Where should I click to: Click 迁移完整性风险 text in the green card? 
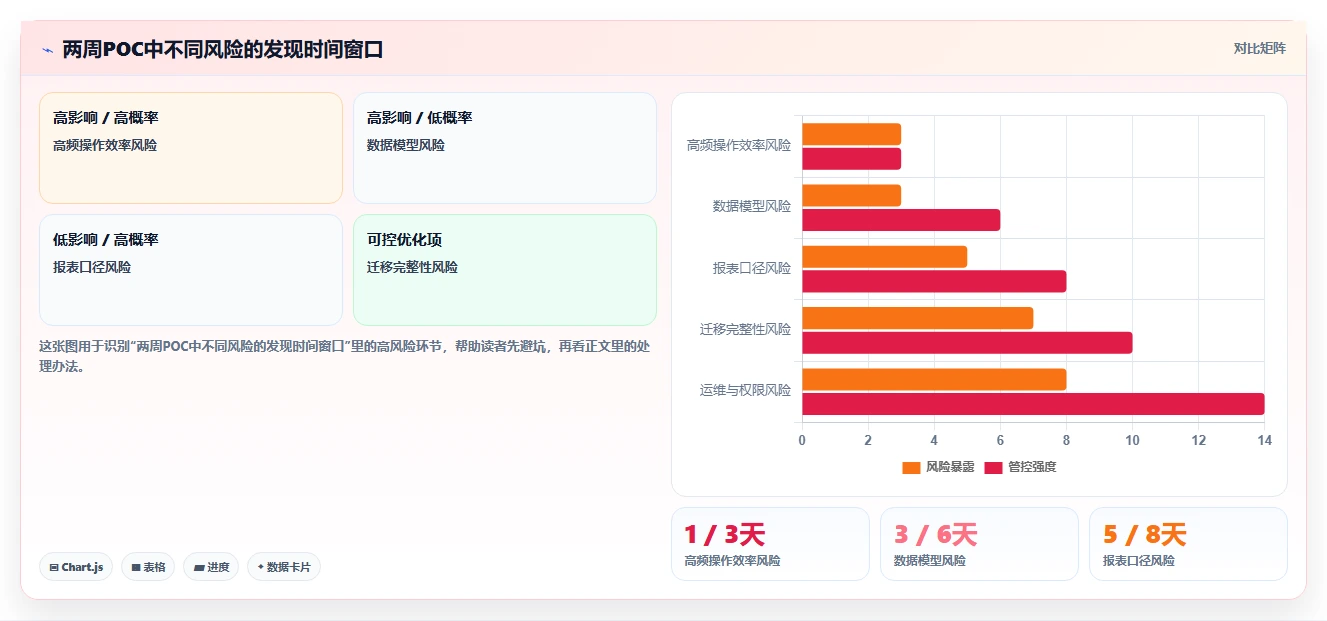[412, 267]
